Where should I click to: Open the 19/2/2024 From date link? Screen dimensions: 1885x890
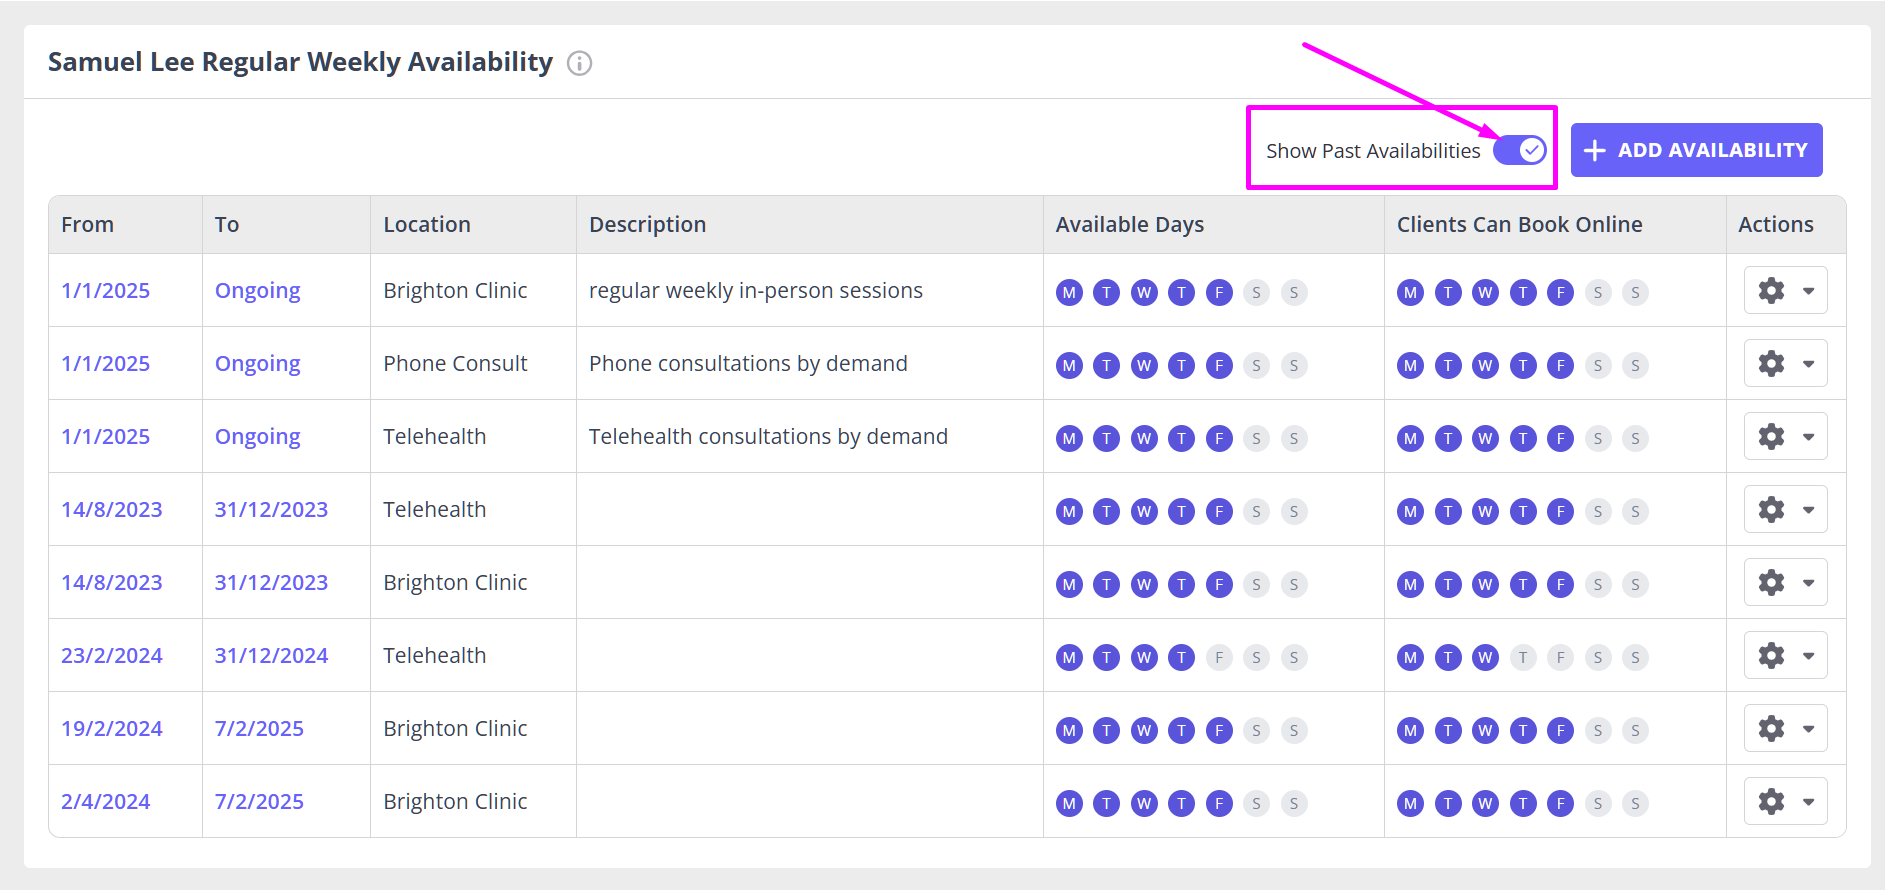112,728
